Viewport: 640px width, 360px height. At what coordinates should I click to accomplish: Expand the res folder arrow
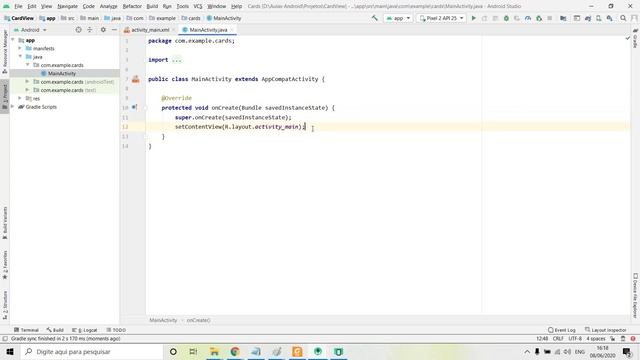tap(20, 98)
